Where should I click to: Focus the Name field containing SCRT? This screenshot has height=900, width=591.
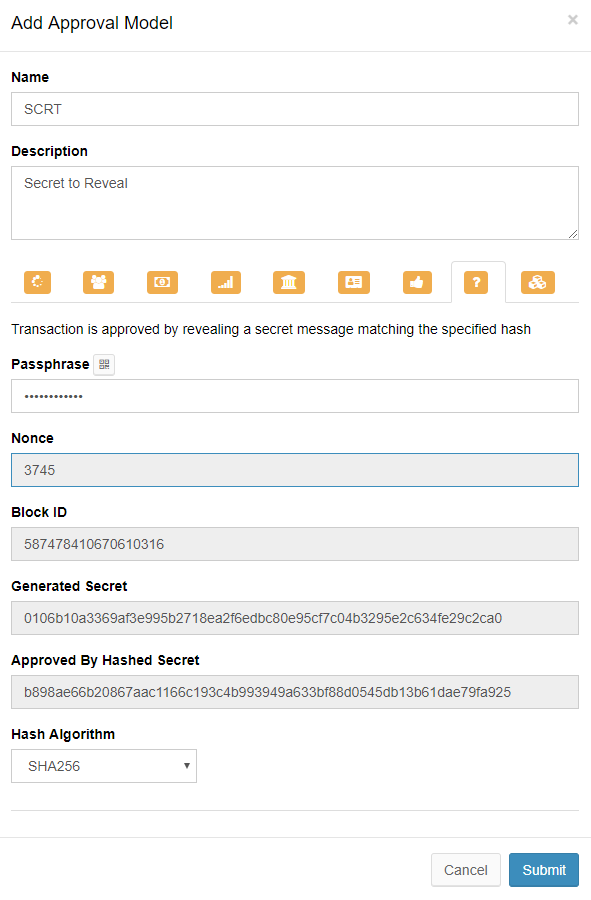click(x=295, y=109)
